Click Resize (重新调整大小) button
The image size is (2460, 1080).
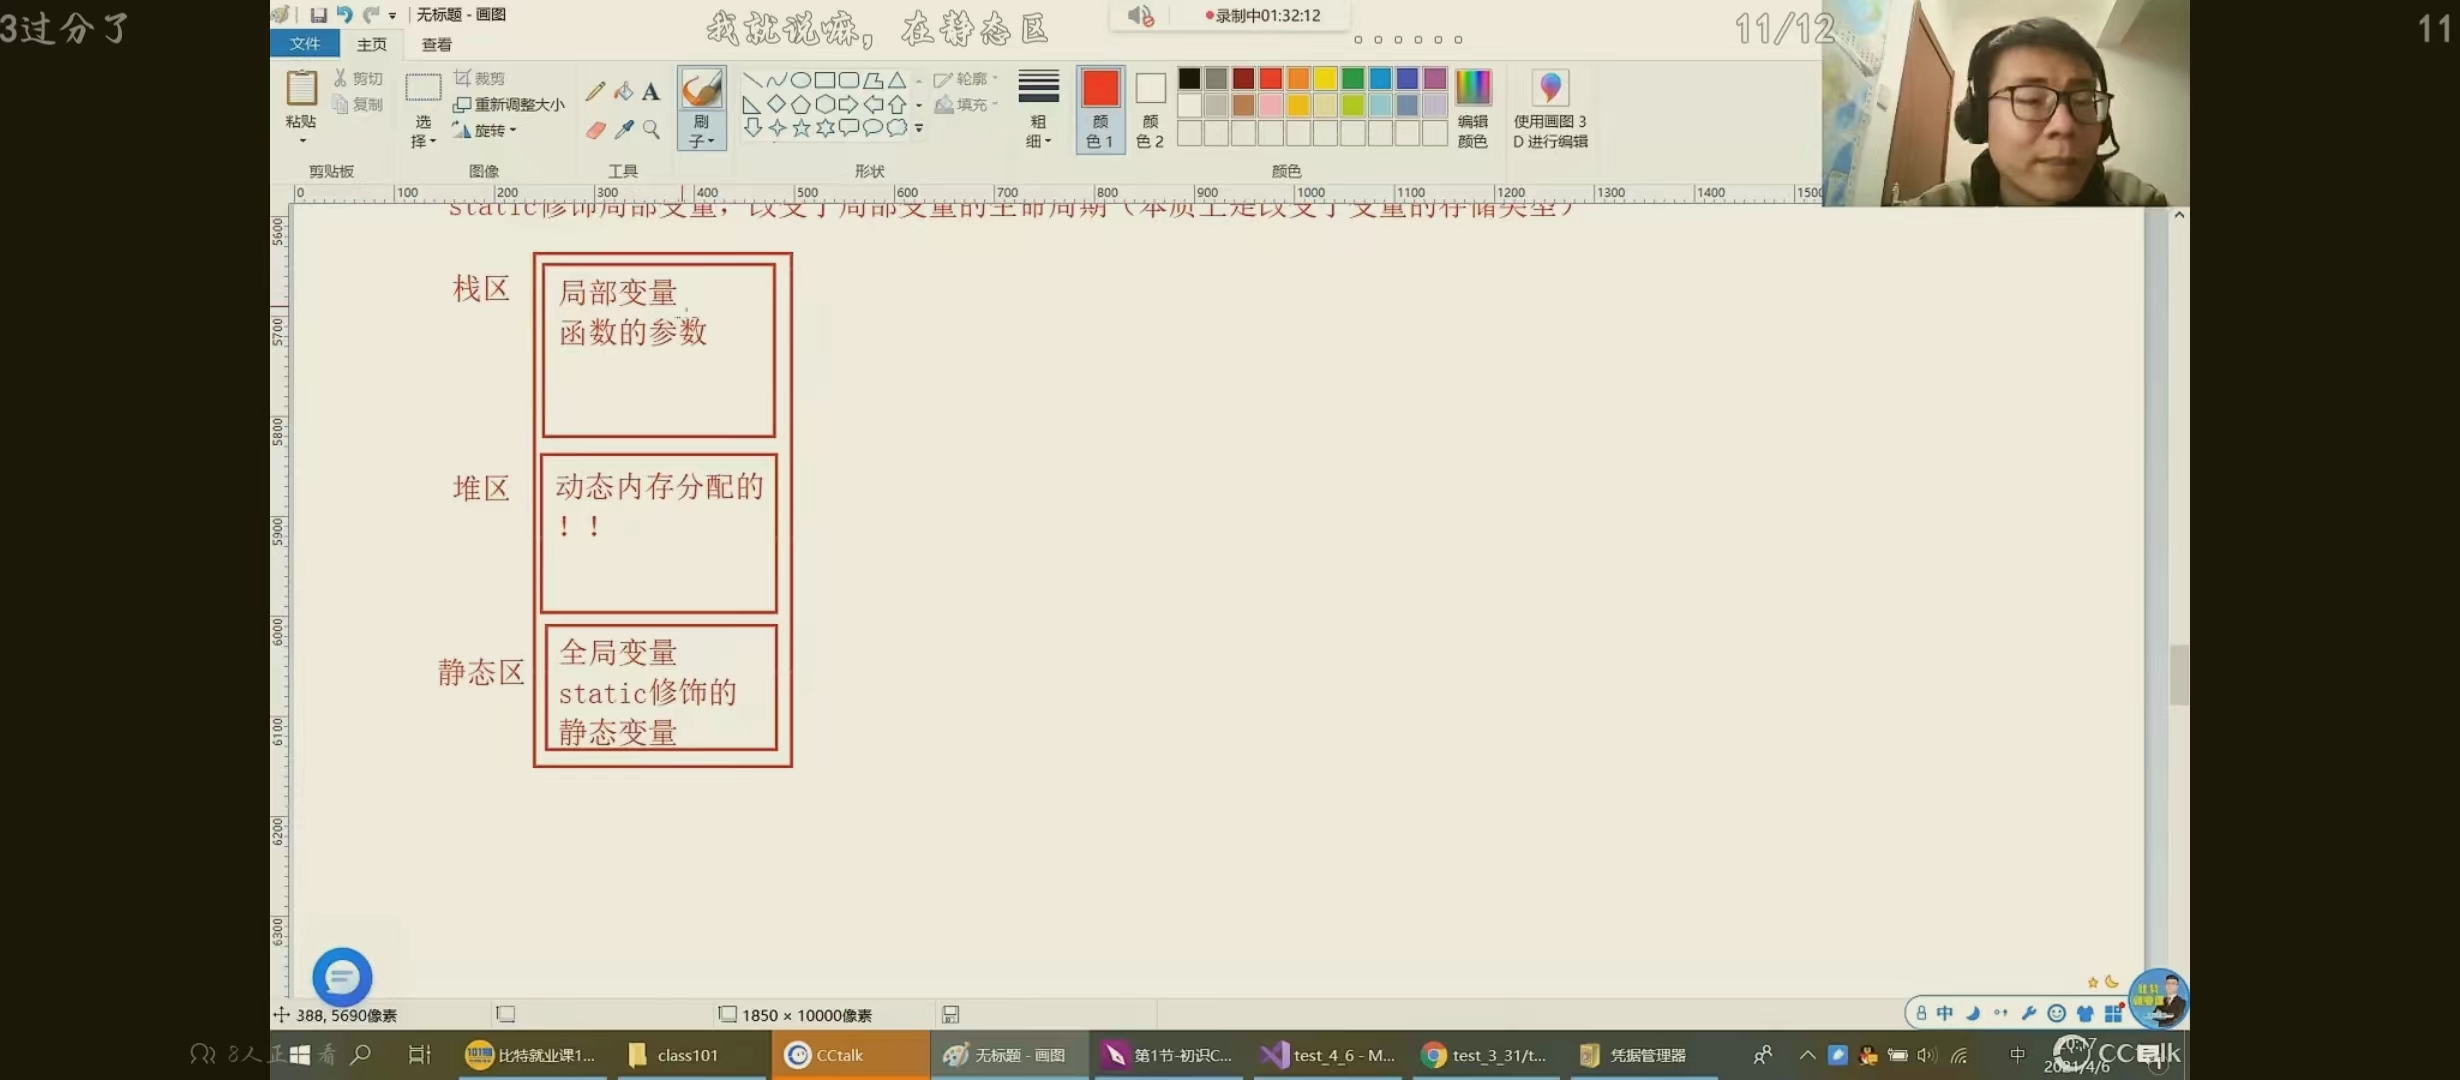click(509, 104)
